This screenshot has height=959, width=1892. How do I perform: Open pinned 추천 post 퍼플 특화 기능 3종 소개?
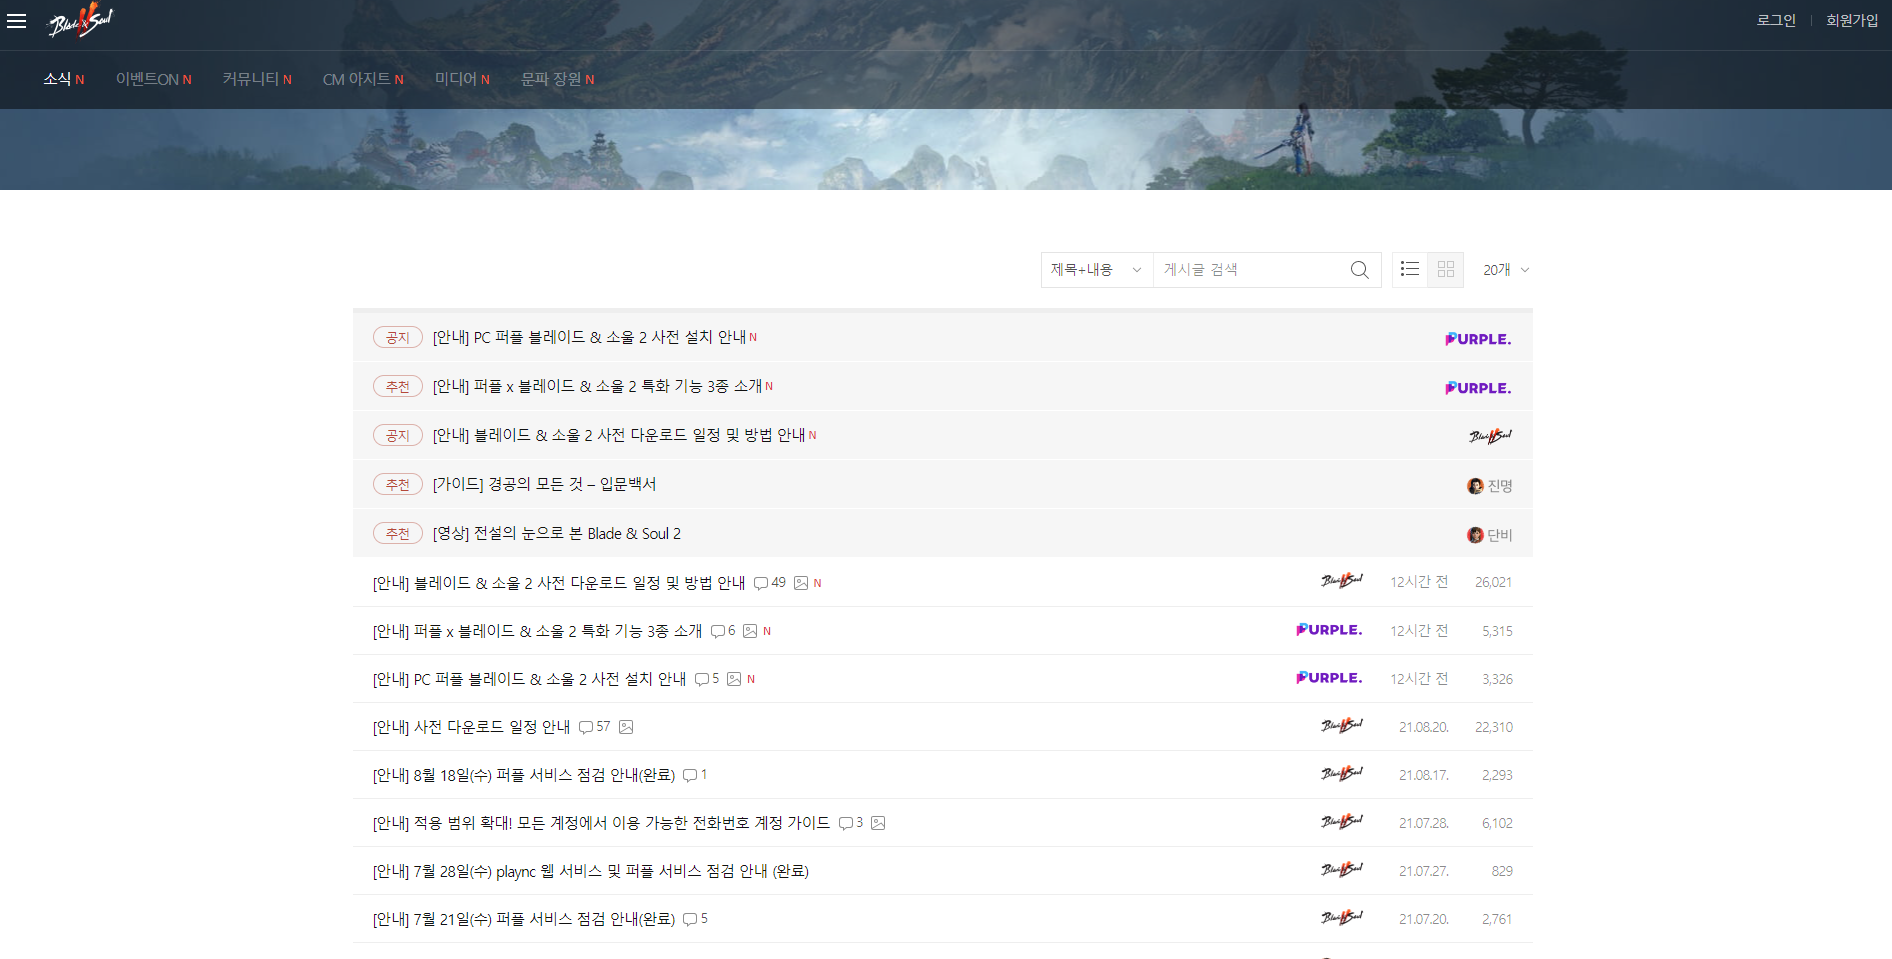(597, 386)
